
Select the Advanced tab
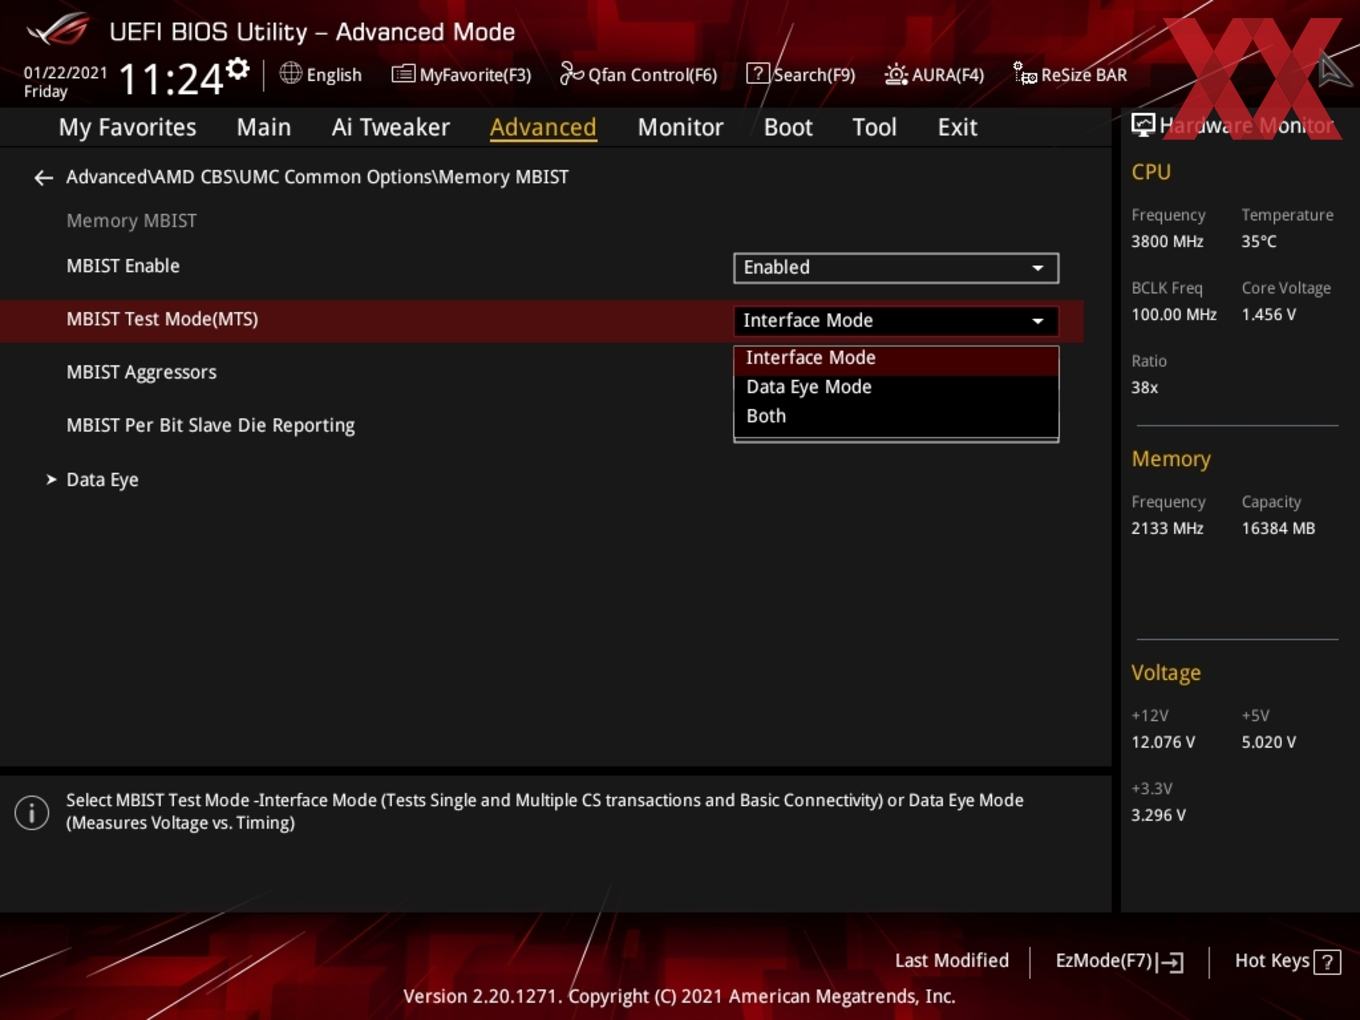pyautogui.click(x=543, y=128)
